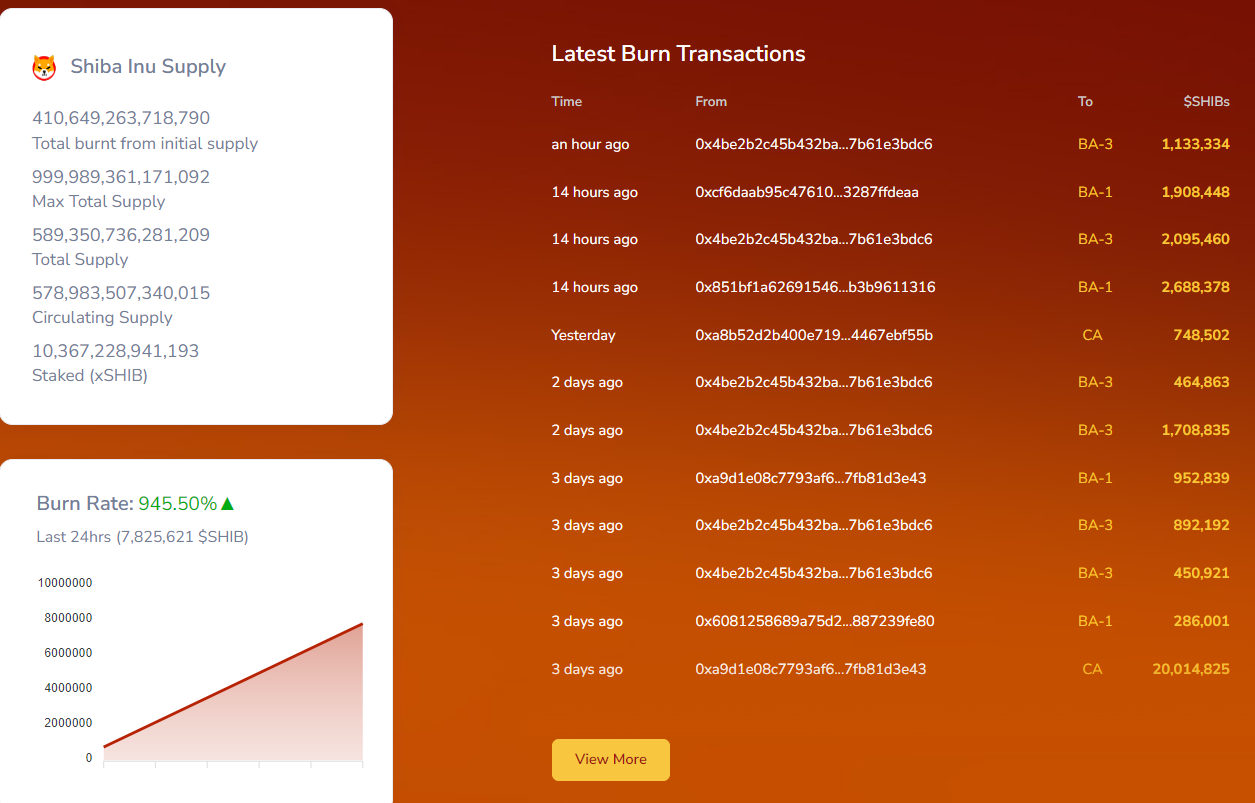This screenshot has width=1255, height=803.
Task: Select the 1,708,835 burn amount
Action: pyautogui.click(x=1196, y=430)
